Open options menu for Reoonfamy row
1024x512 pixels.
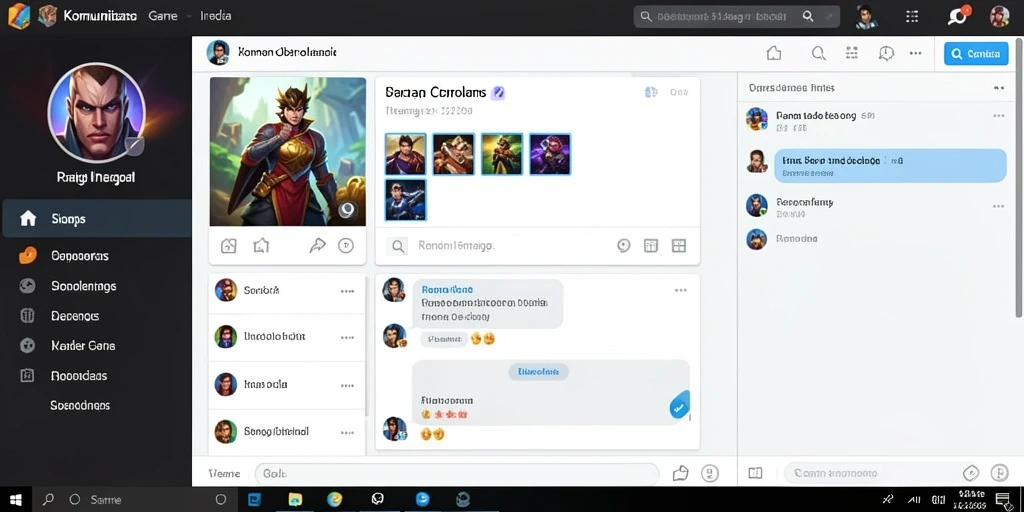click(x=999, y=206)
